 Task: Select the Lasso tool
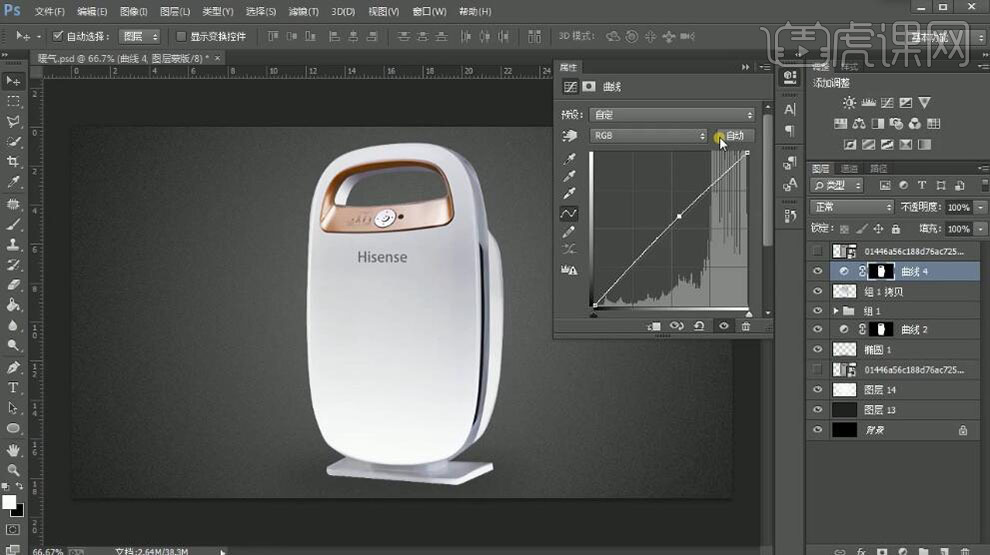pos(13,121)
